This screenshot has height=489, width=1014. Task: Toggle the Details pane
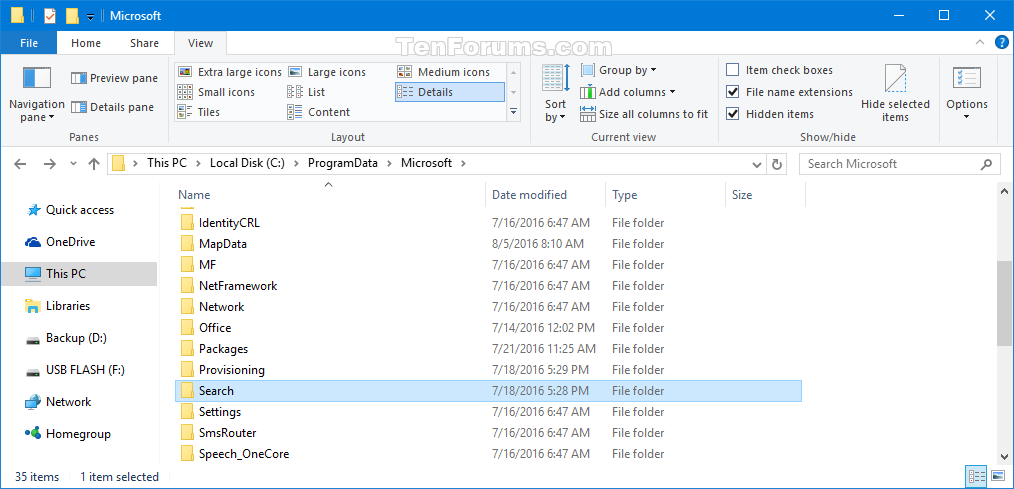pos(113,107)
